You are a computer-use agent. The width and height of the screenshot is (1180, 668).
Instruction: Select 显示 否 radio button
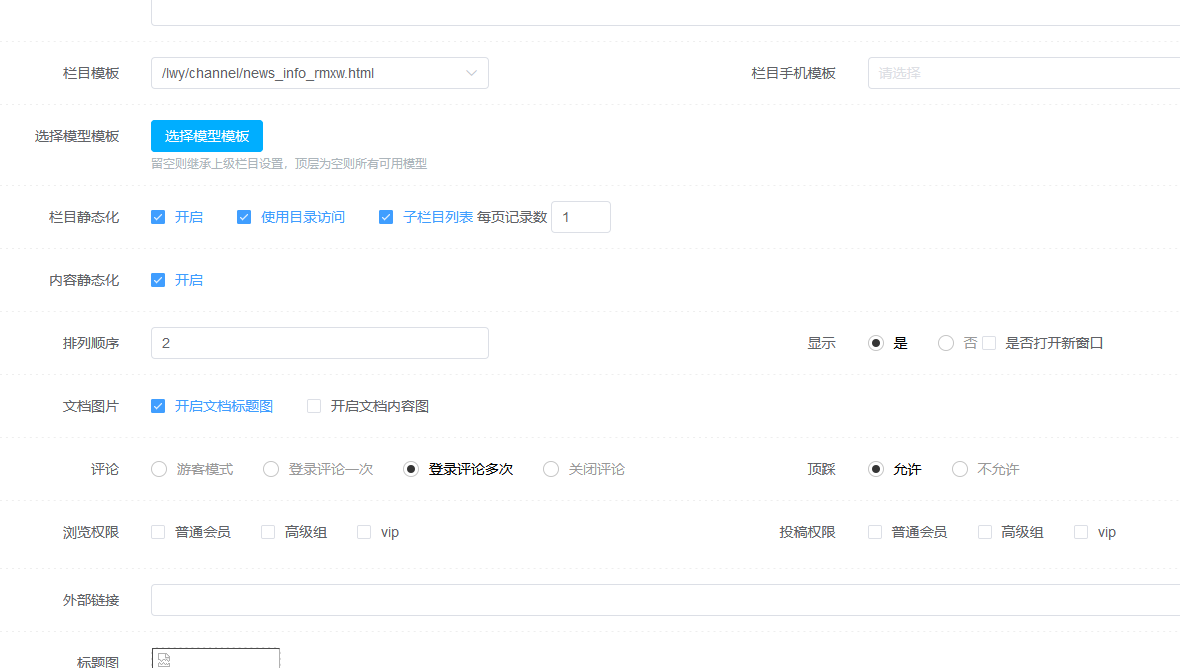[x=946, y=343]
